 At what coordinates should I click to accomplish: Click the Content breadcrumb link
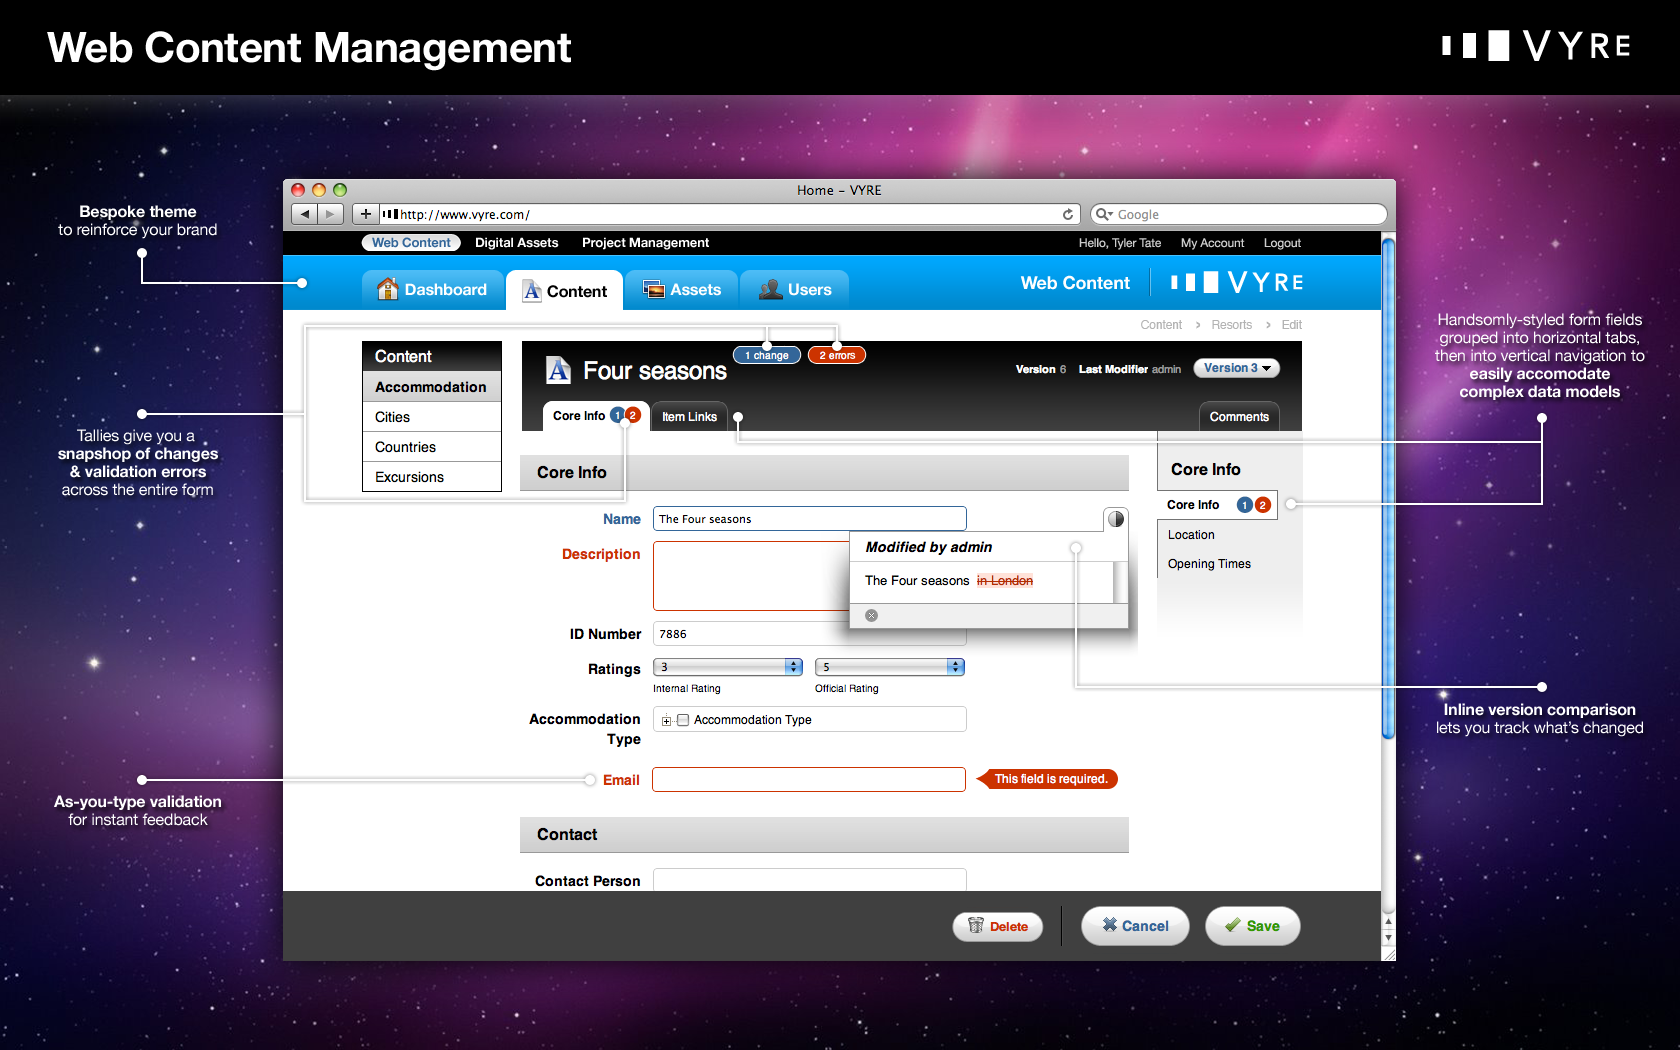click(x=1161, y=325)
